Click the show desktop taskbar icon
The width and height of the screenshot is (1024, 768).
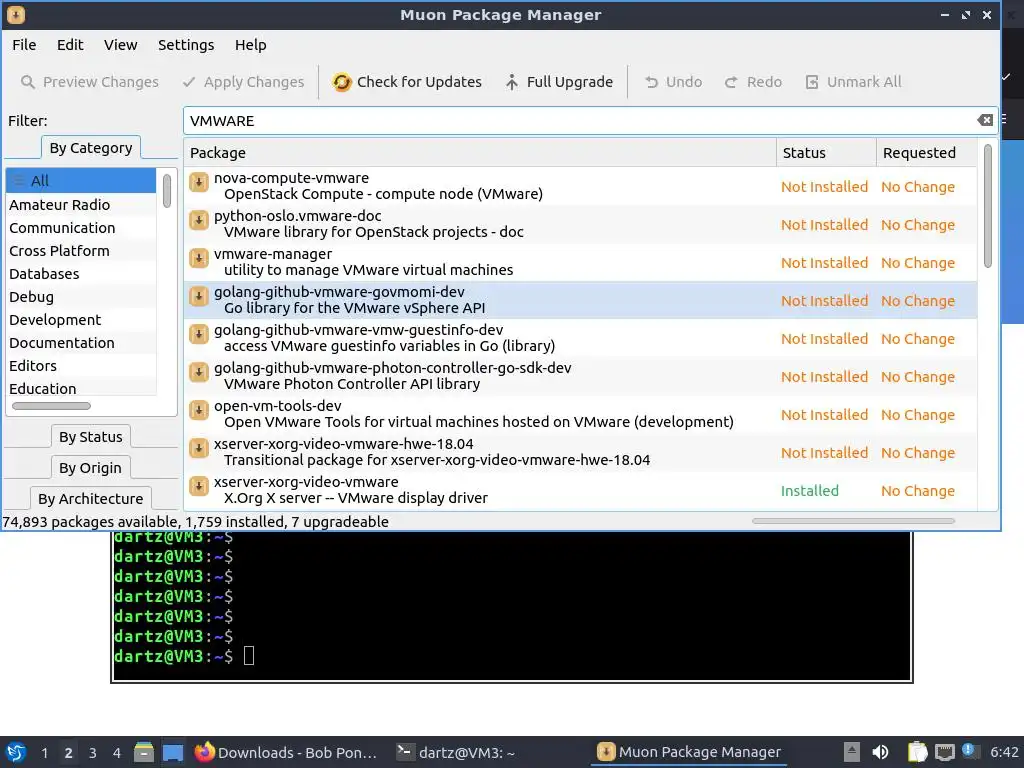pyautogui.click(x=172, y=752)
